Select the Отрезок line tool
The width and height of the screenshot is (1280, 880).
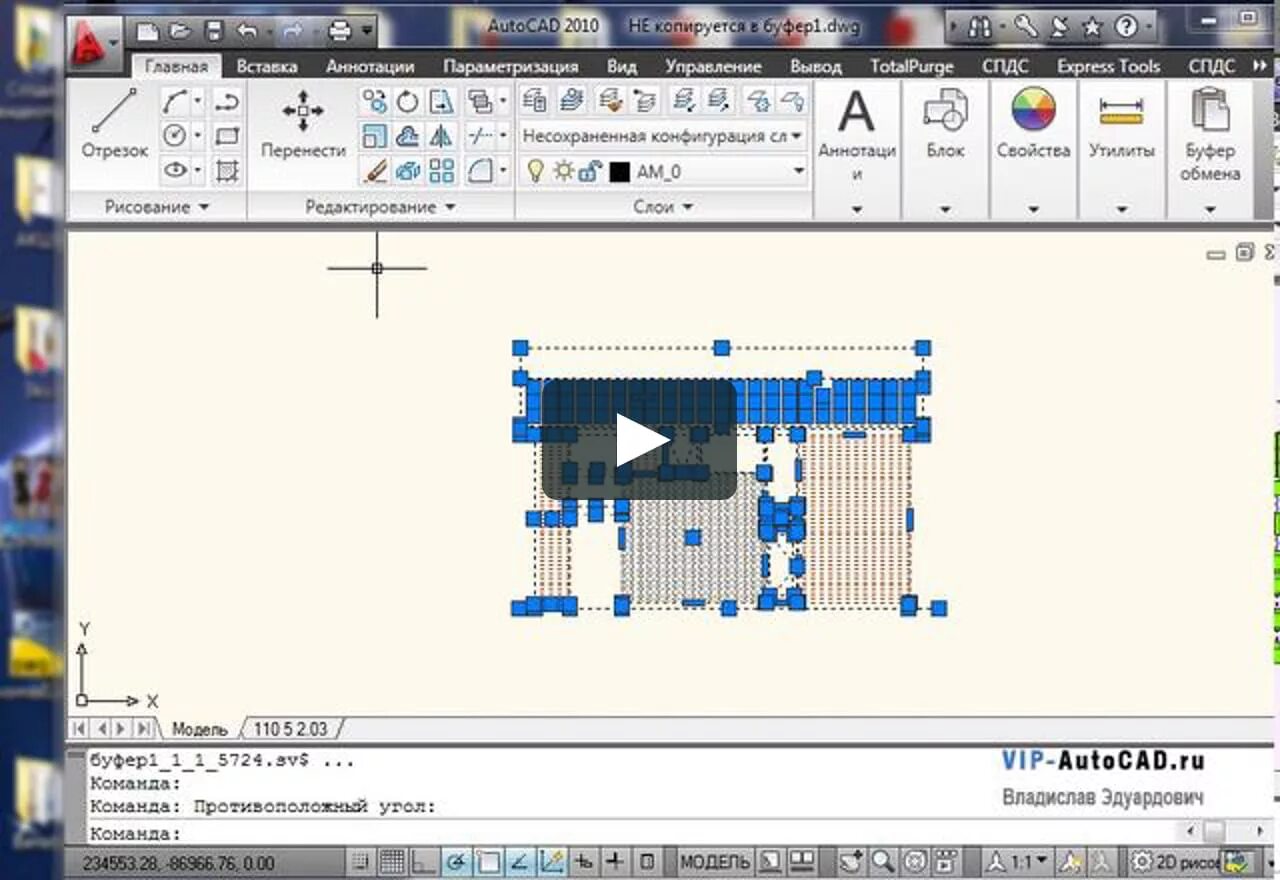tap(114, 124)
